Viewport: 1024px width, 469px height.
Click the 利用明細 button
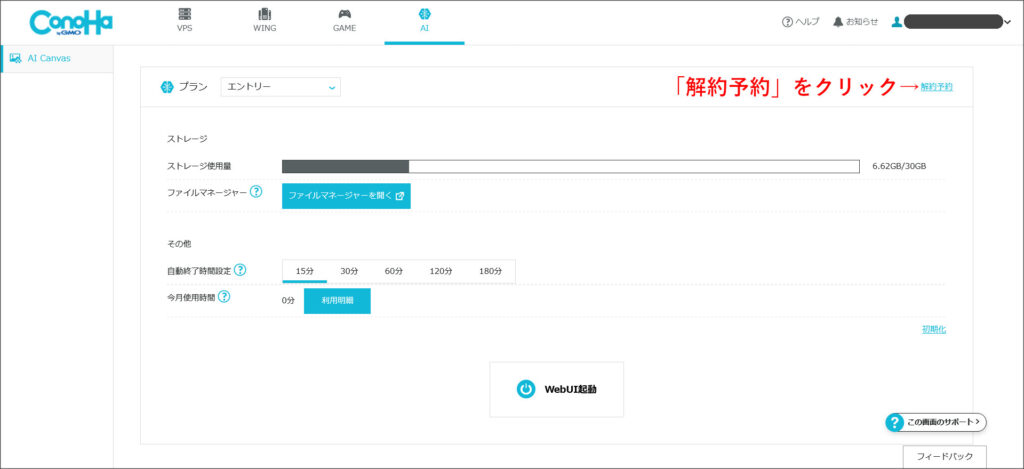point(337,301)
